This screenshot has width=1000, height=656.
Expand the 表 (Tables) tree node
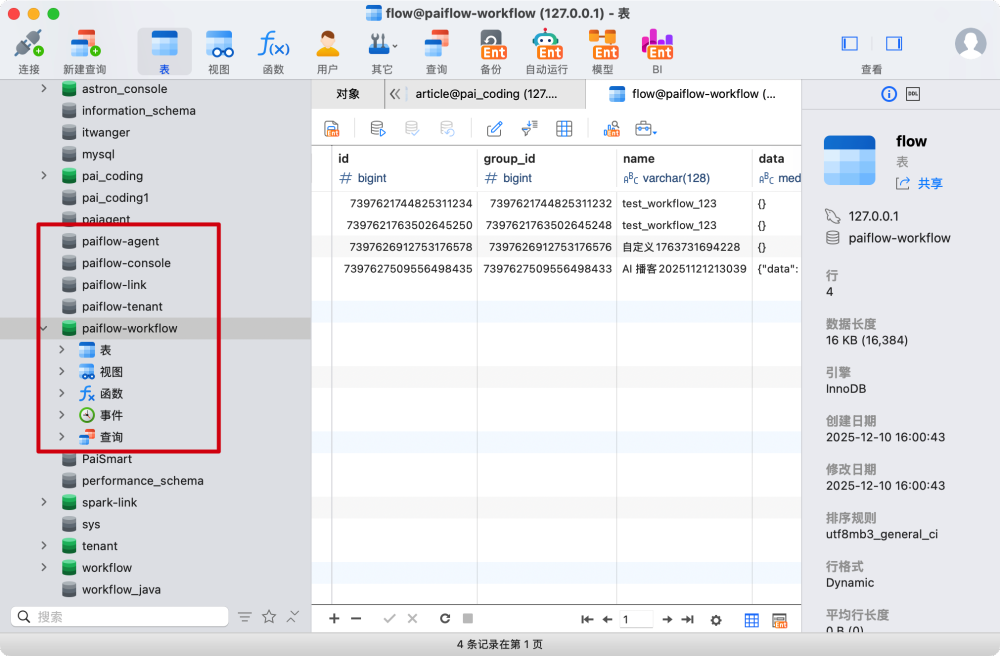[61, 350]
